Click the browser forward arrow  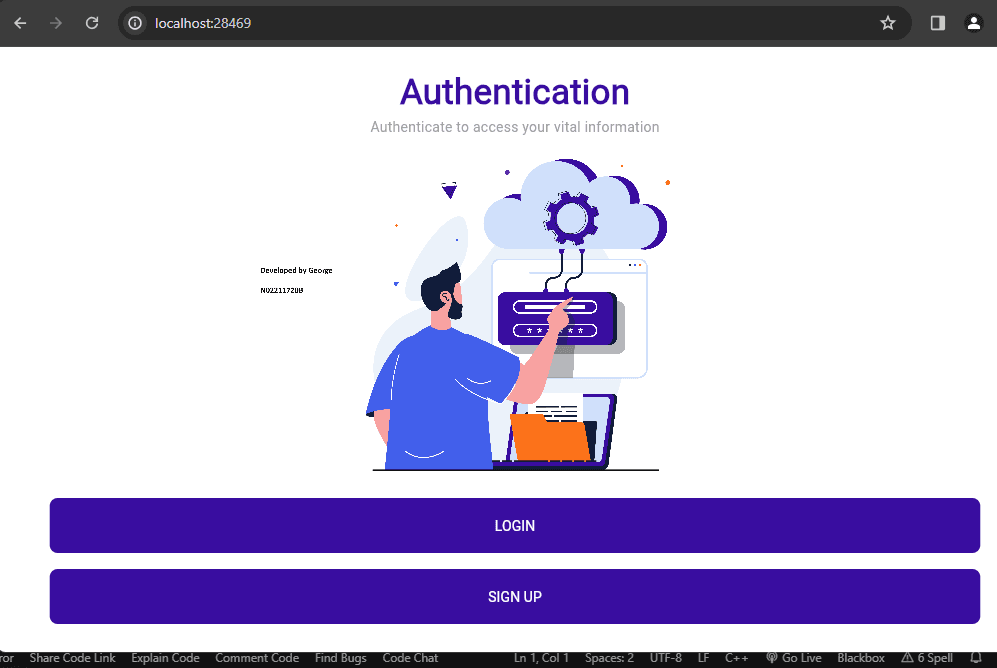coord(56,23)
